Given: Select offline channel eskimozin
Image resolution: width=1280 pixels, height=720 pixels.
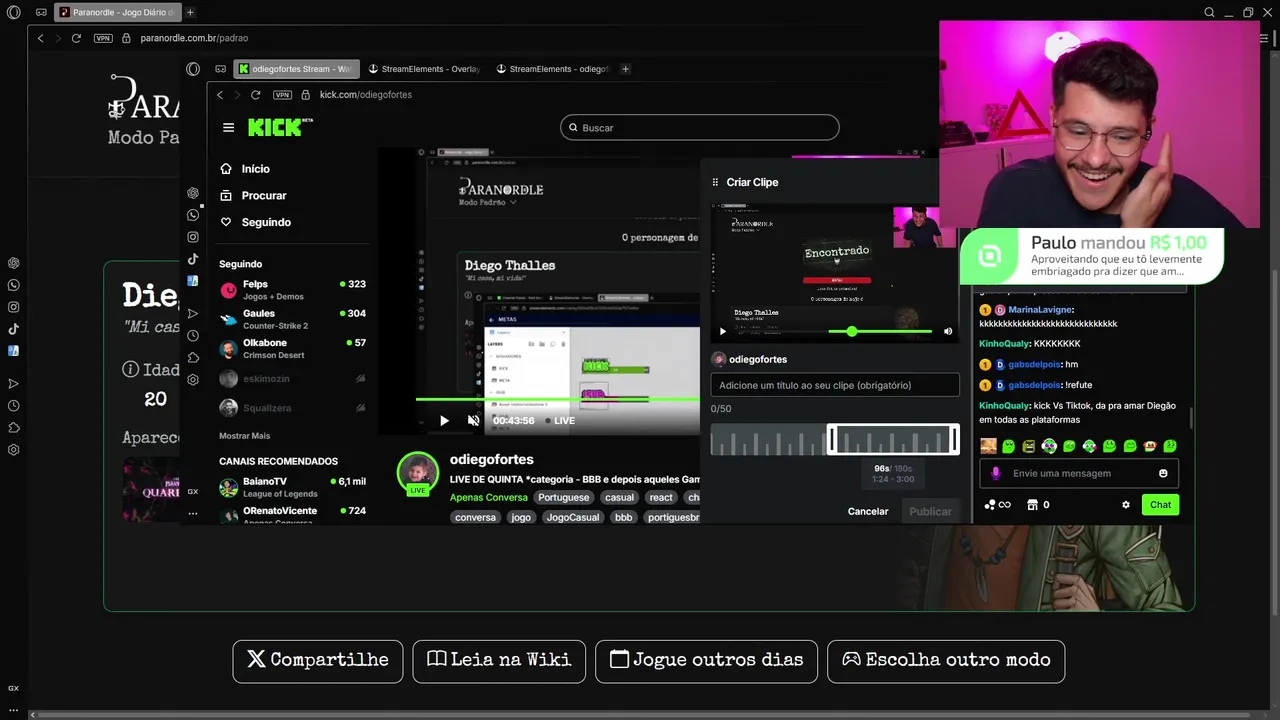Looking at the screenshot, I should [292, 379].
